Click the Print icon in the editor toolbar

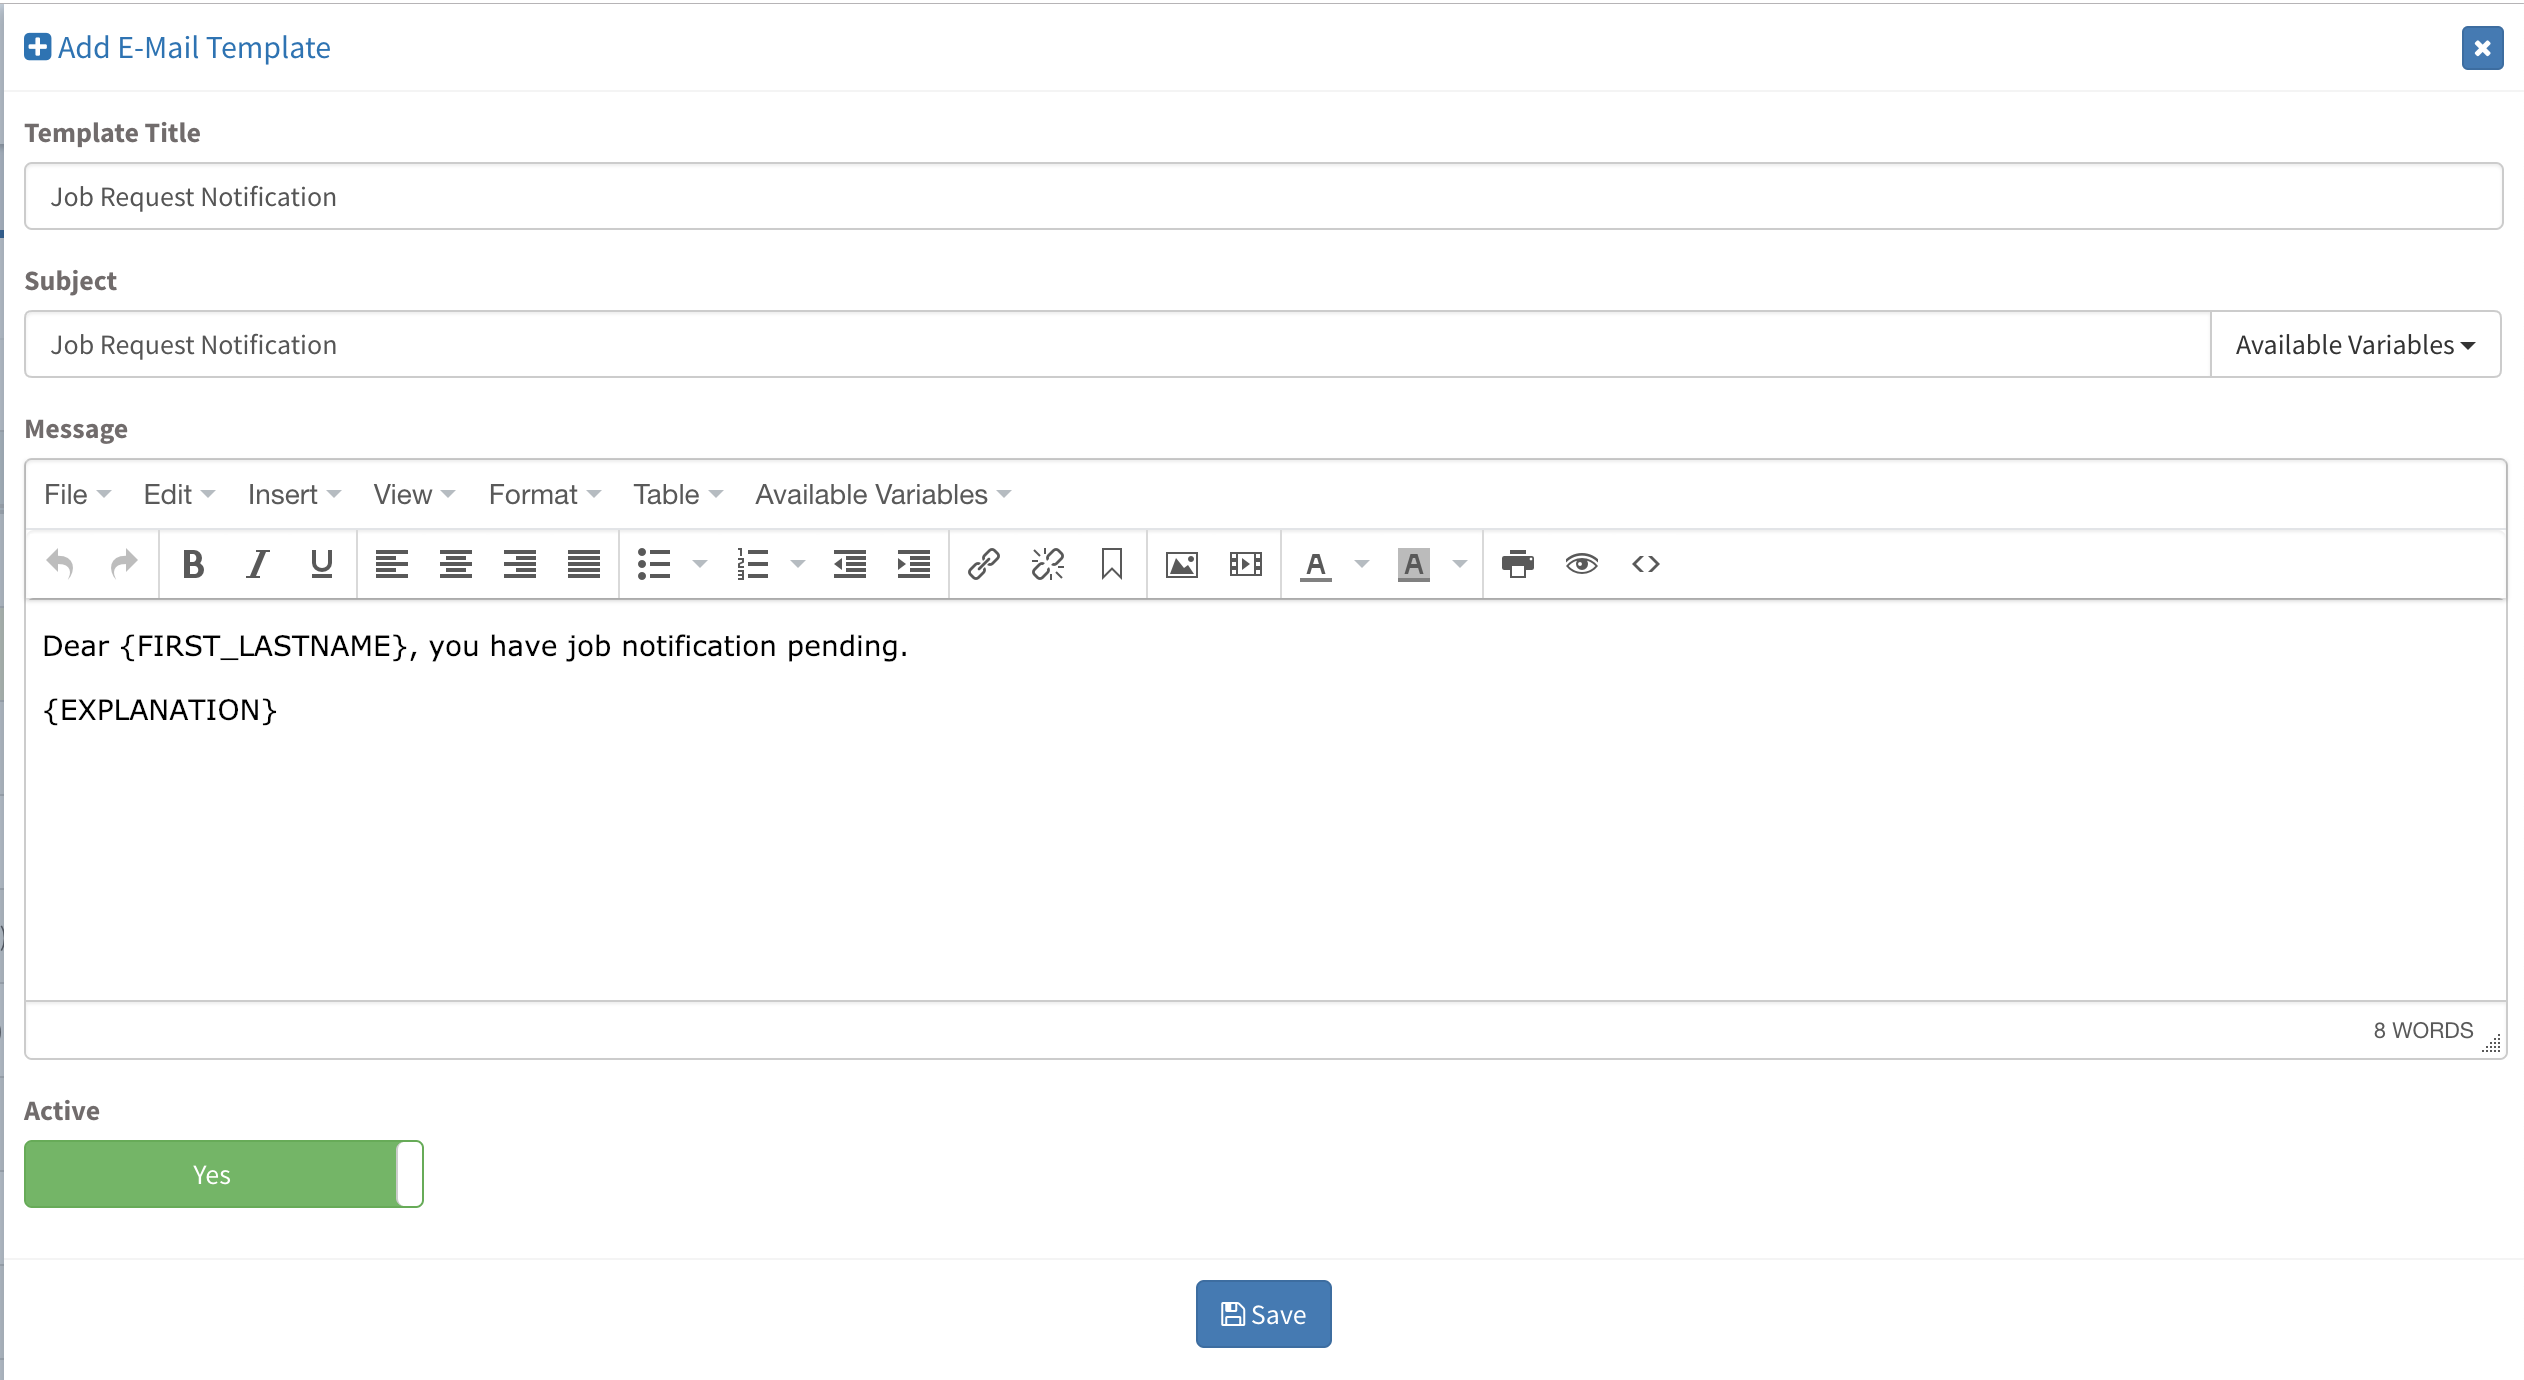(x=1517, y=565)
